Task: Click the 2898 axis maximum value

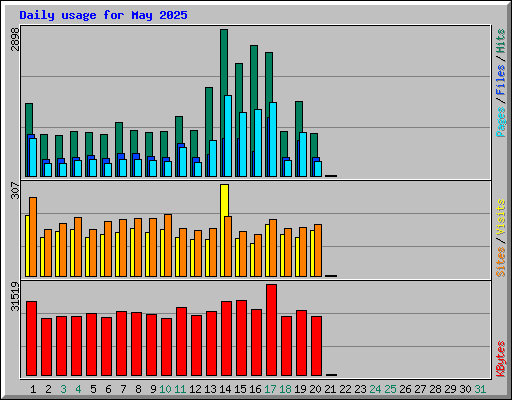Action: click(15, 39)
